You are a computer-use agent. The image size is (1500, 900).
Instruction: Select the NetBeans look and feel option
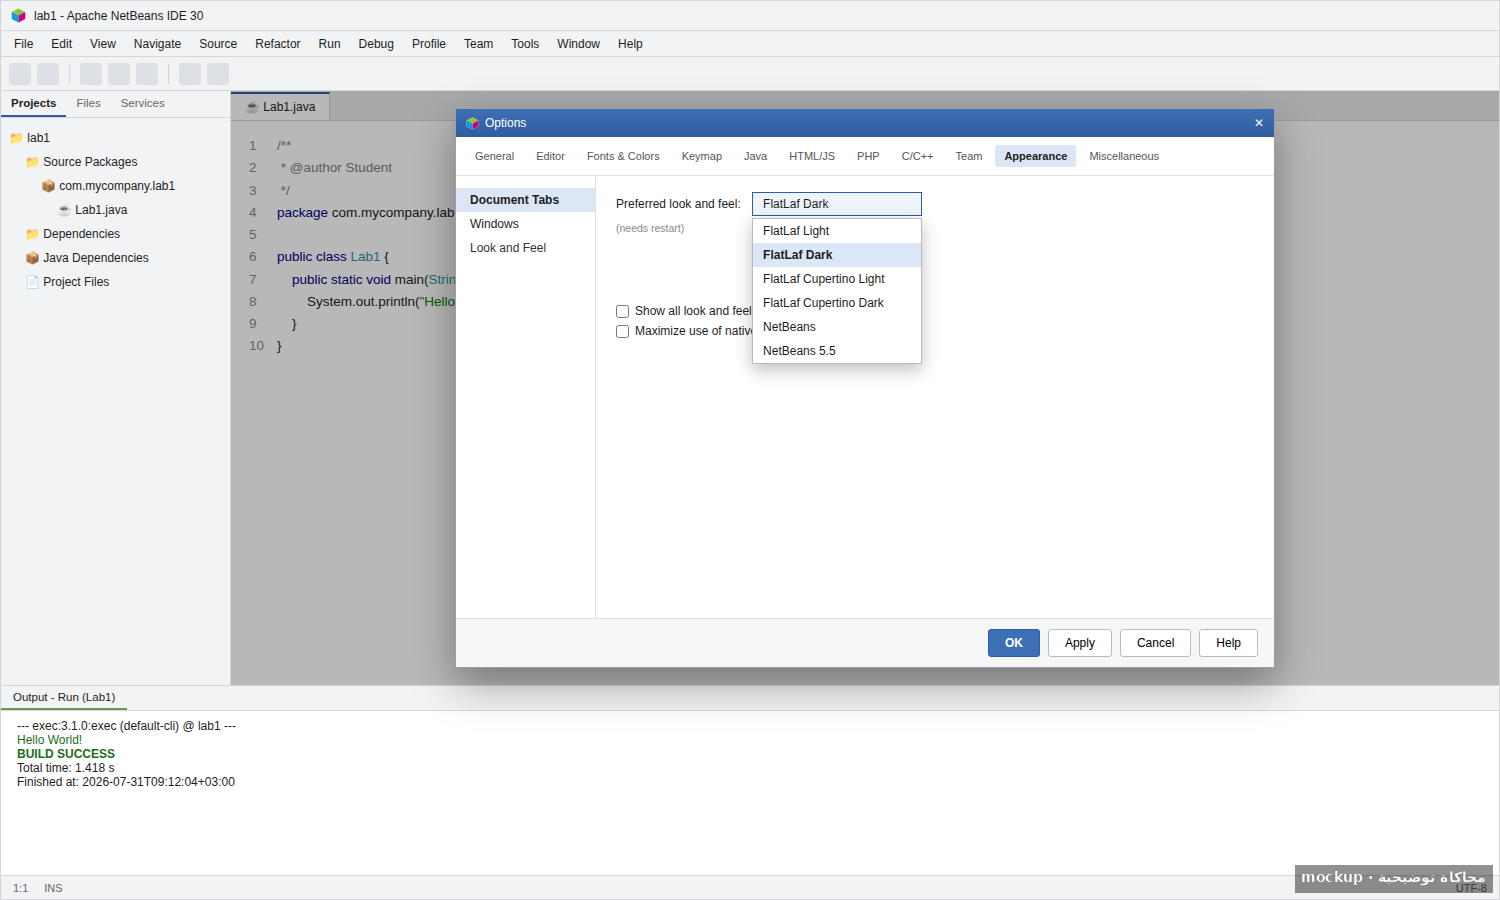[837, 327]
